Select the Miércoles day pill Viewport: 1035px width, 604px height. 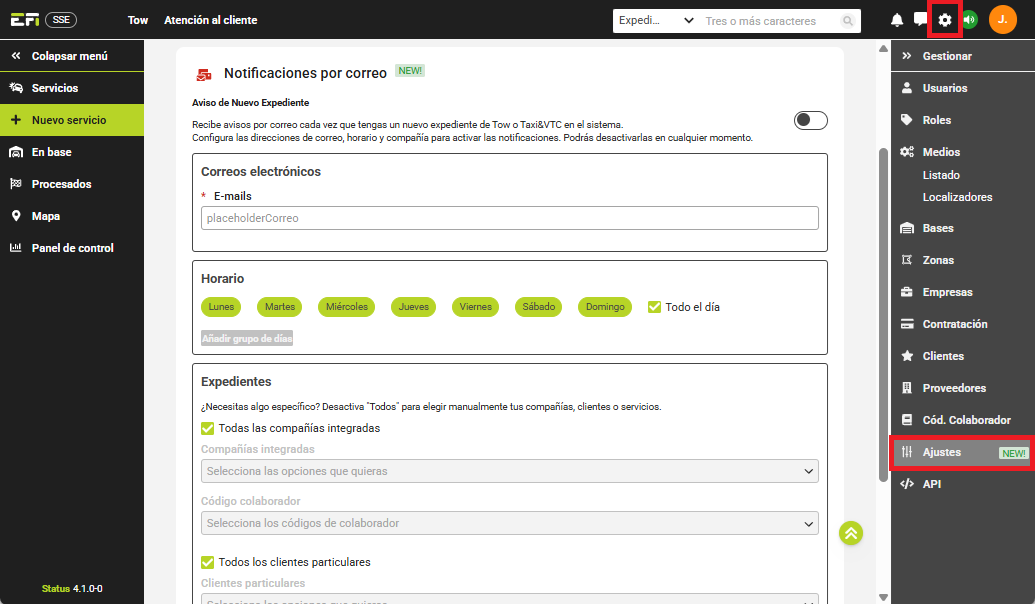(346, 307)
